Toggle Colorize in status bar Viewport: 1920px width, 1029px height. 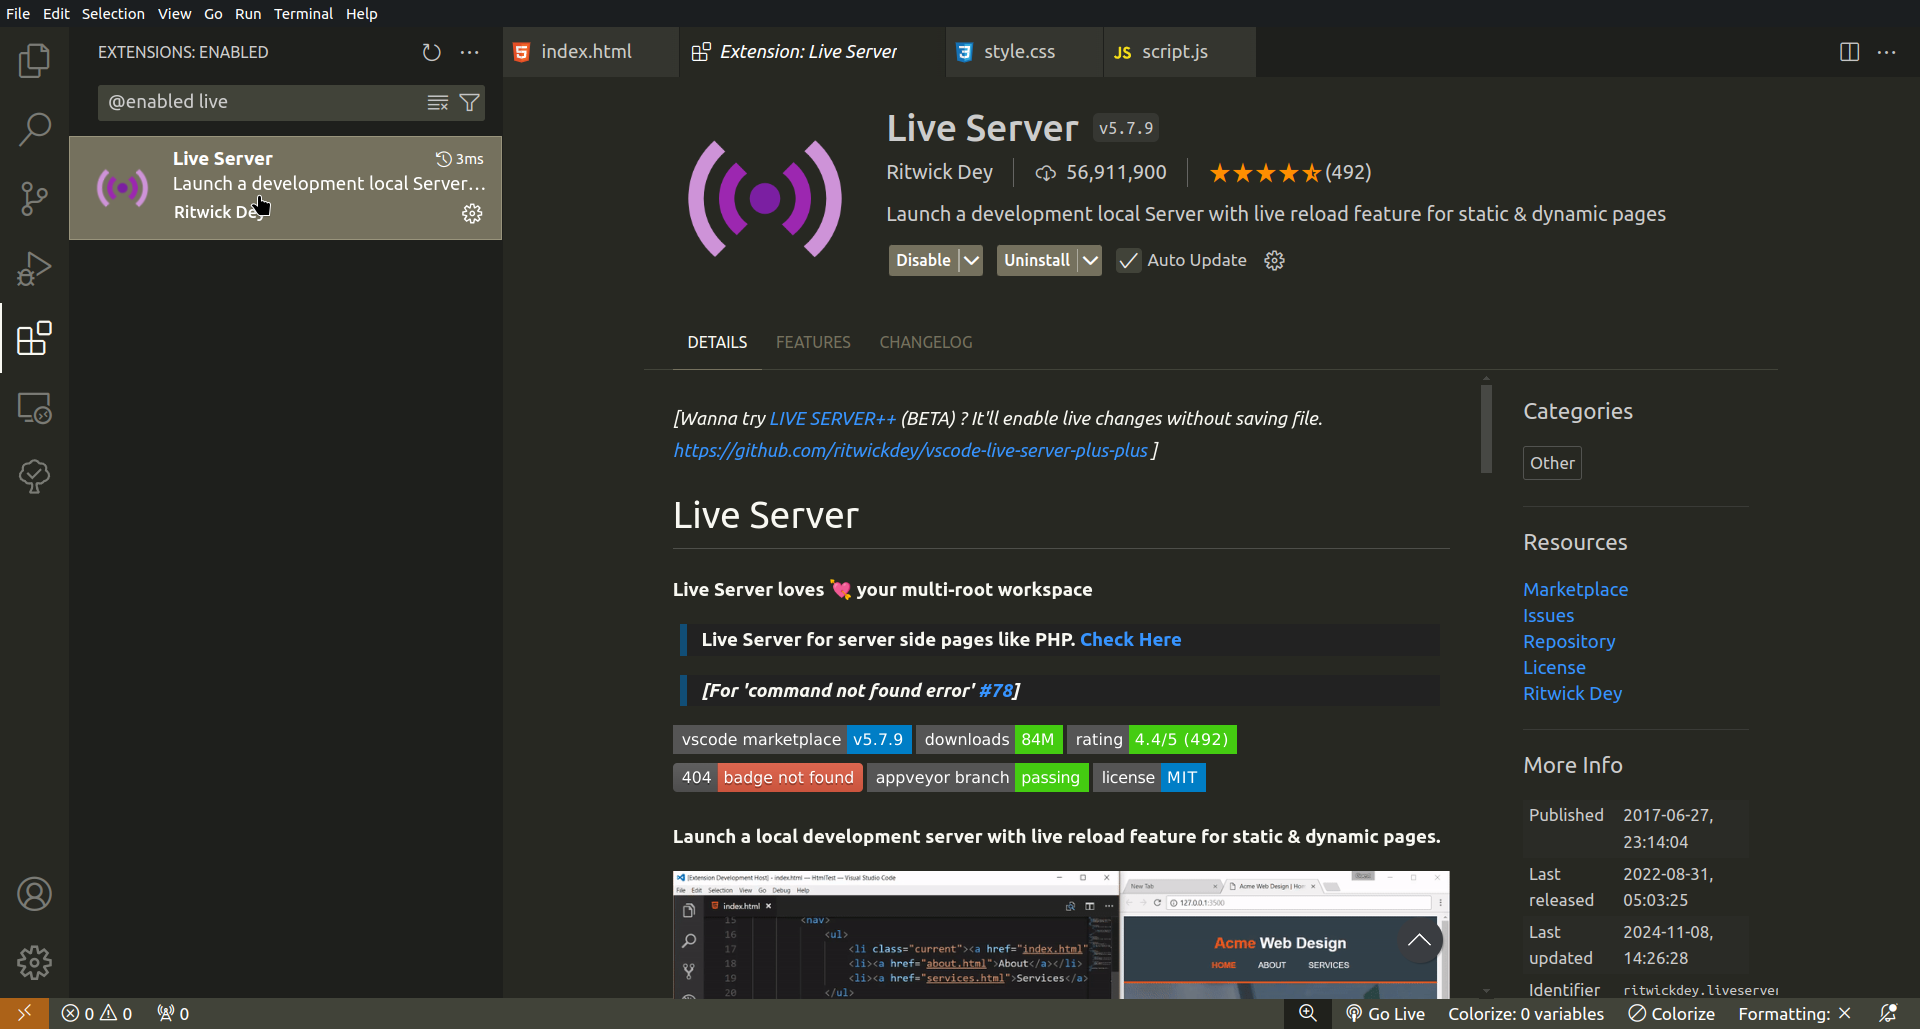click(x=1671, y=1014)
